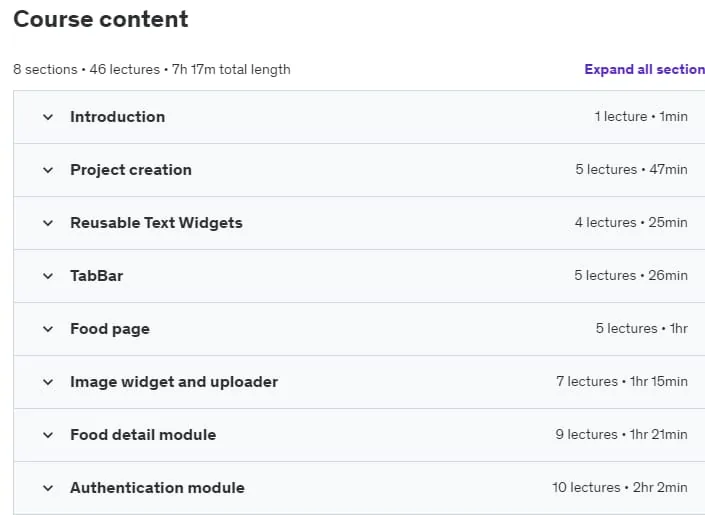Click the Food page chevron icon
The image size is (705, 515).
[48, 329]
